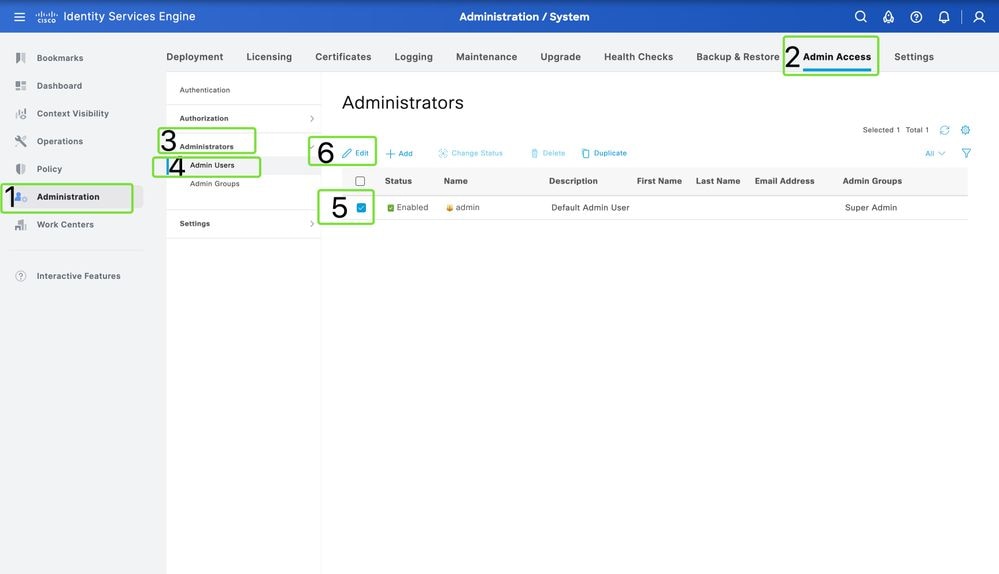
Task: Select Admin Groups in the tree
Action: 215,183
